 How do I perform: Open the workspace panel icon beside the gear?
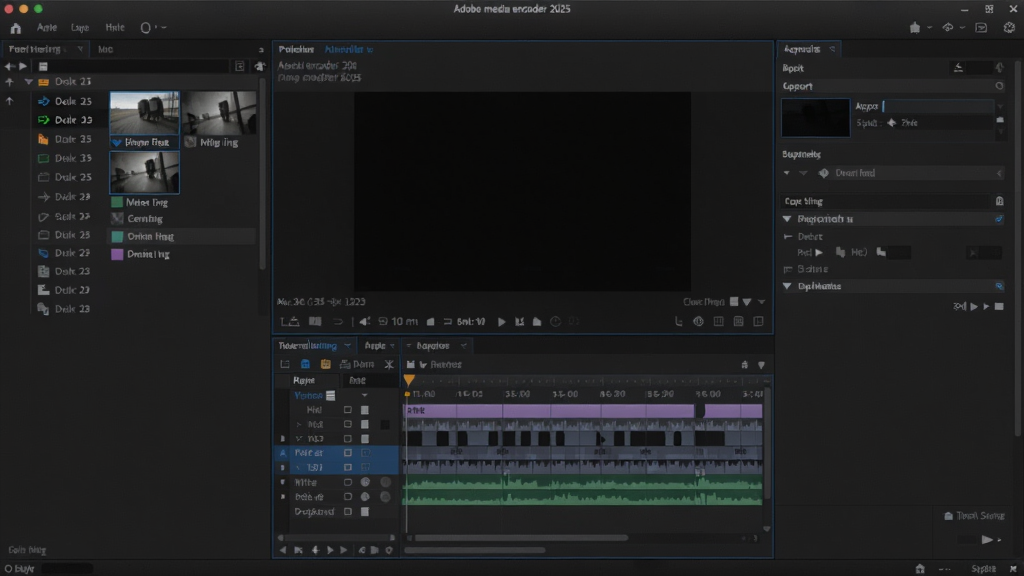[x=982, y=27]
